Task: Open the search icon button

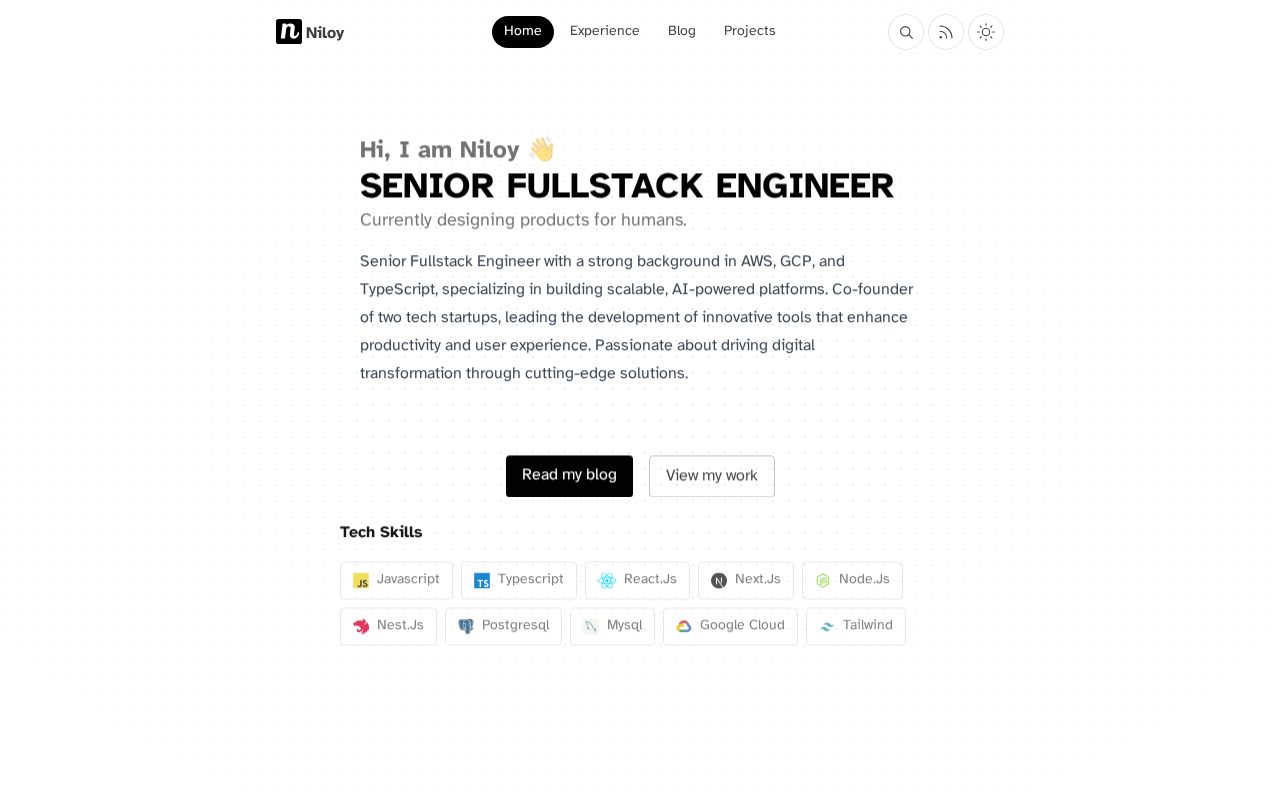Action: click(906, 32)
